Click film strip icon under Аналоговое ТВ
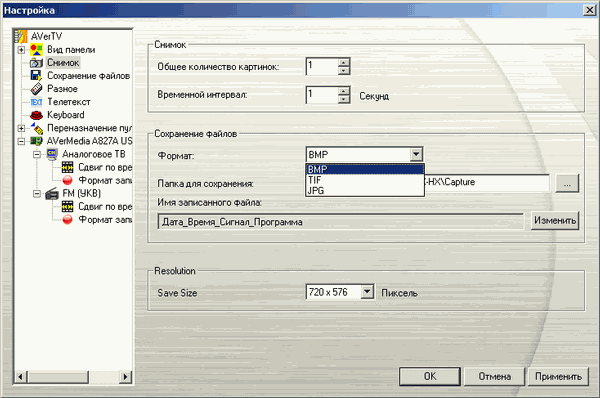 click(x=67, y=167)
